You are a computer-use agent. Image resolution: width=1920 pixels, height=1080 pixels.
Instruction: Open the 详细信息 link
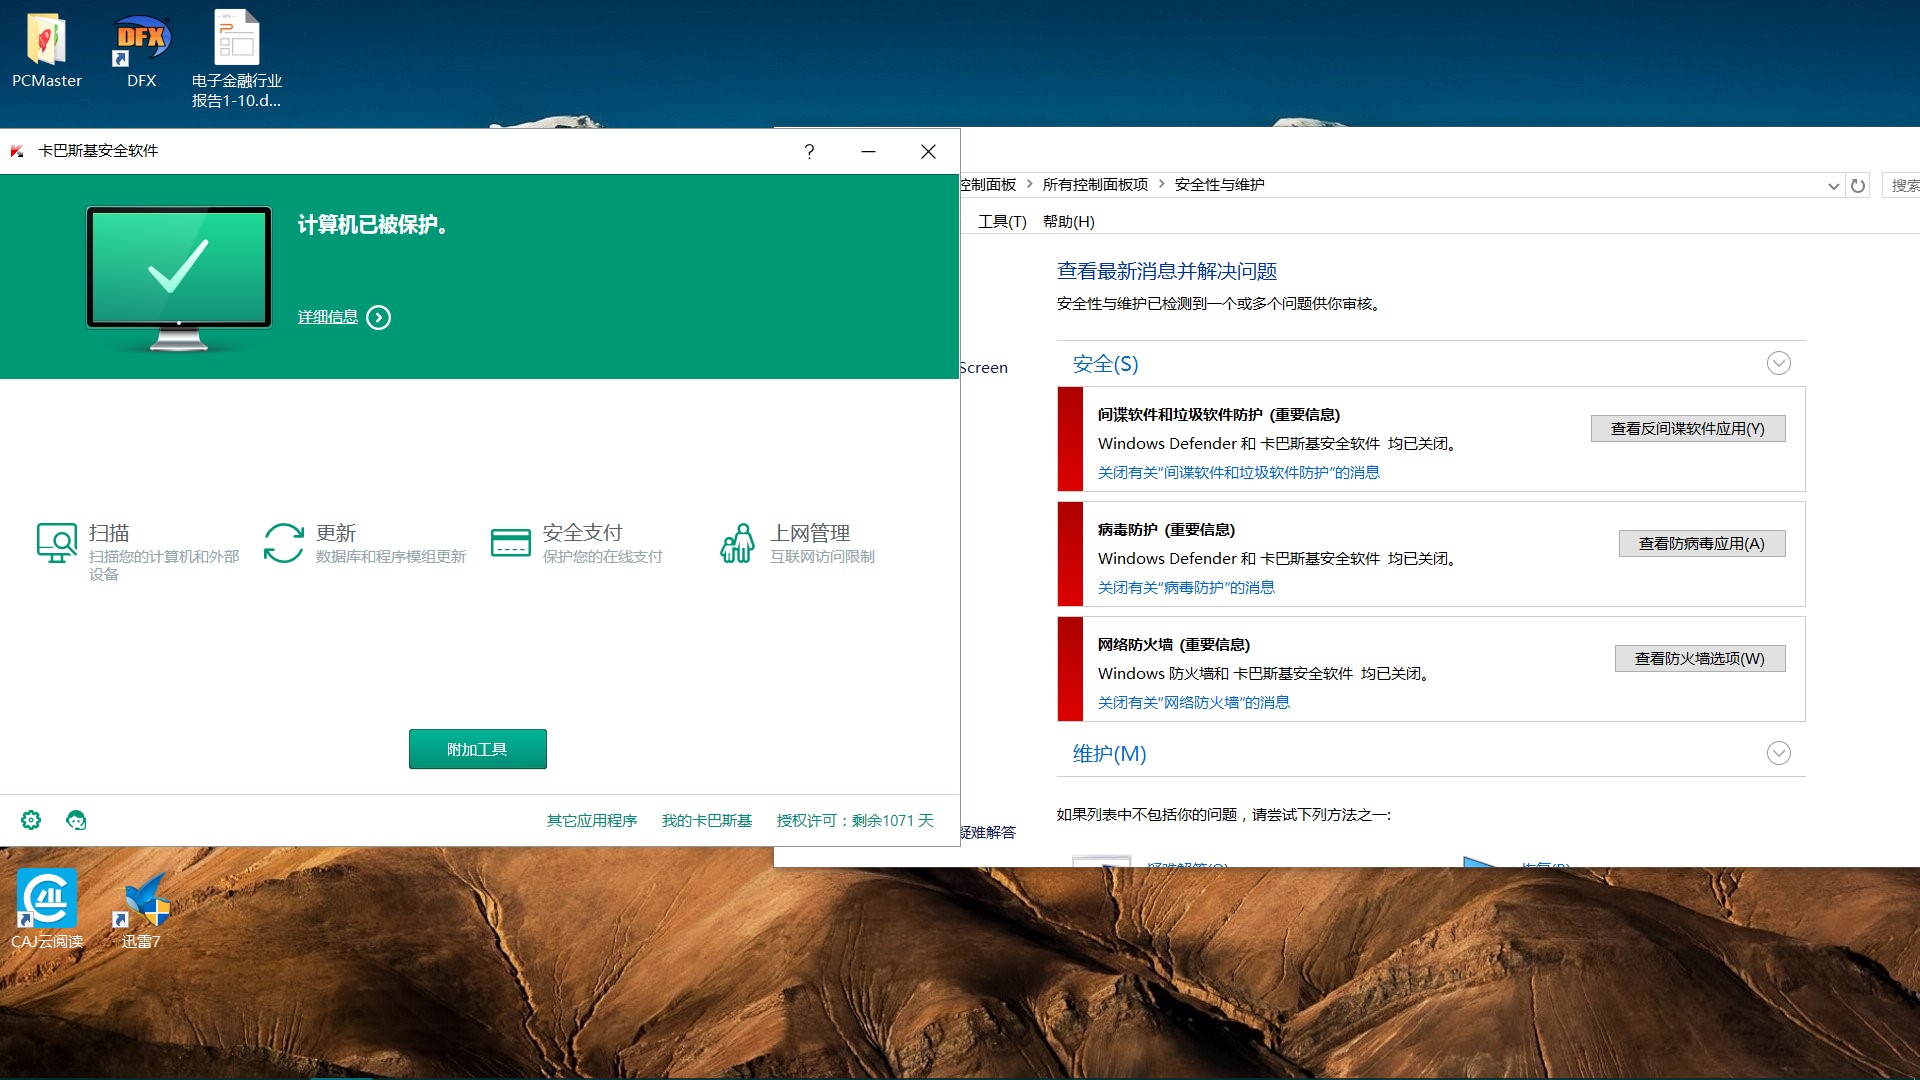point(327,317)
